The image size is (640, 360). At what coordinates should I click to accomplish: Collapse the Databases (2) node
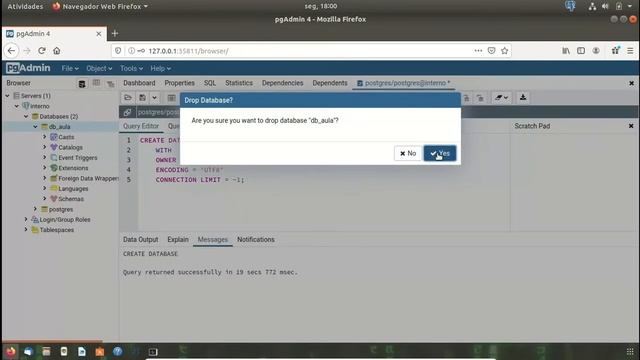click(x=26, y=116)
